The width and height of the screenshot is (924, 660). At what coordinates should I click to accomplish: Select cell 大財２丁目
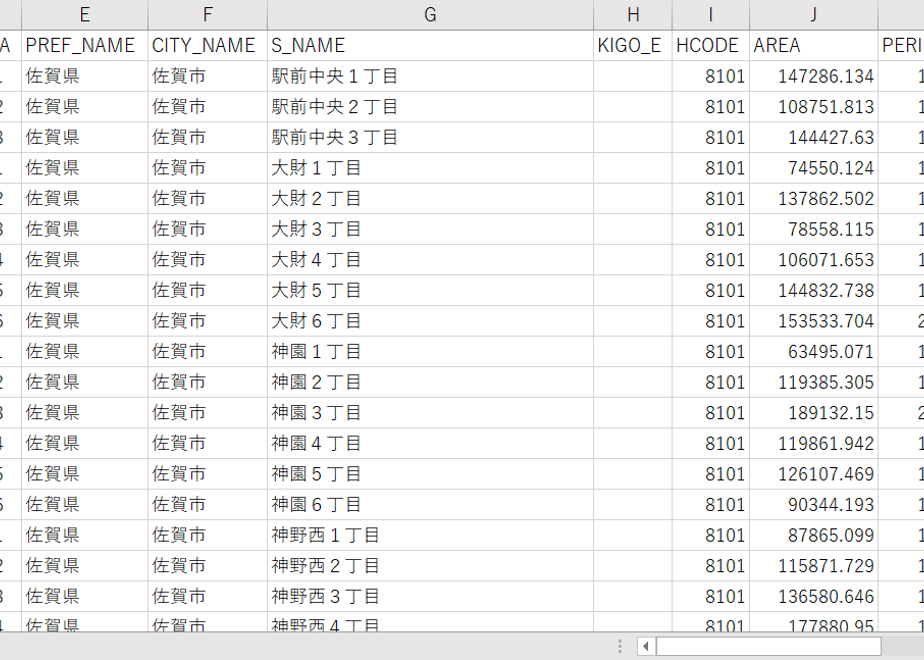(x=430, y=199)
